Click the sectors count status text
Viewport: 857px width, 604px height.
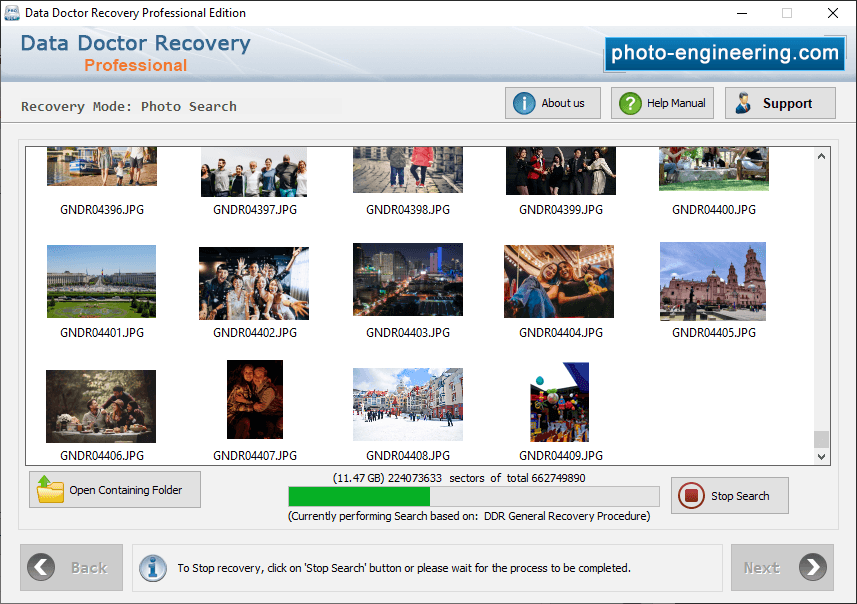459,478
